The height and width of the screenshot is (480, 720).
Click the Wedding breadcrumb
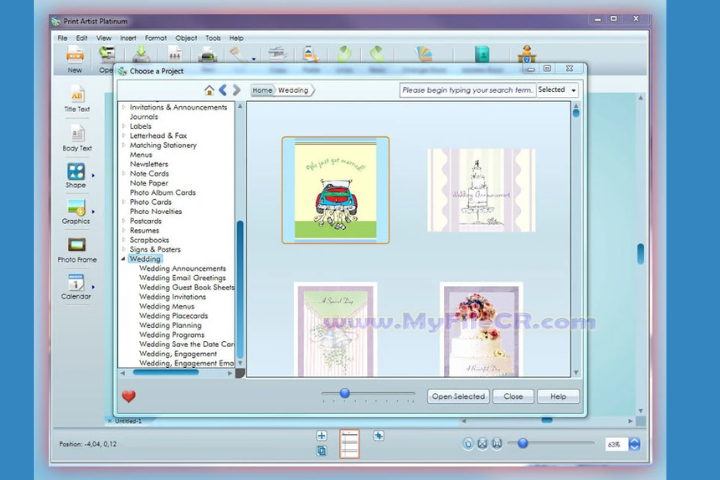click(x=293, y=90)
